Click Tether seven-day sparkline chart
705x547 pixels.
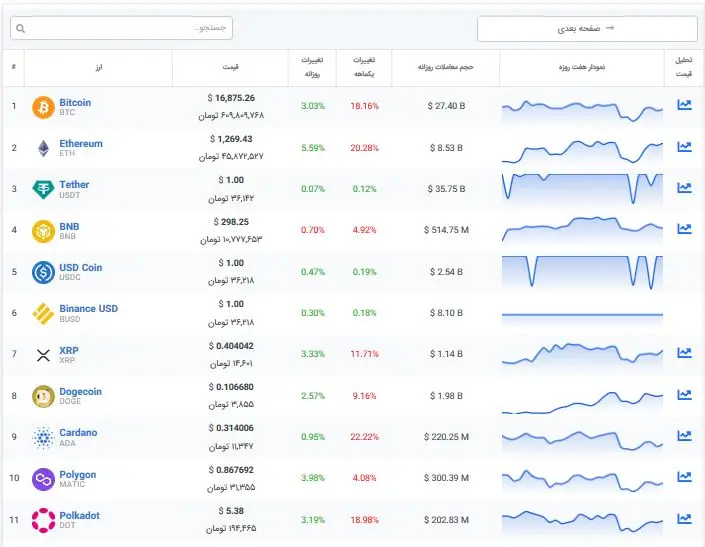click(582, 189)
